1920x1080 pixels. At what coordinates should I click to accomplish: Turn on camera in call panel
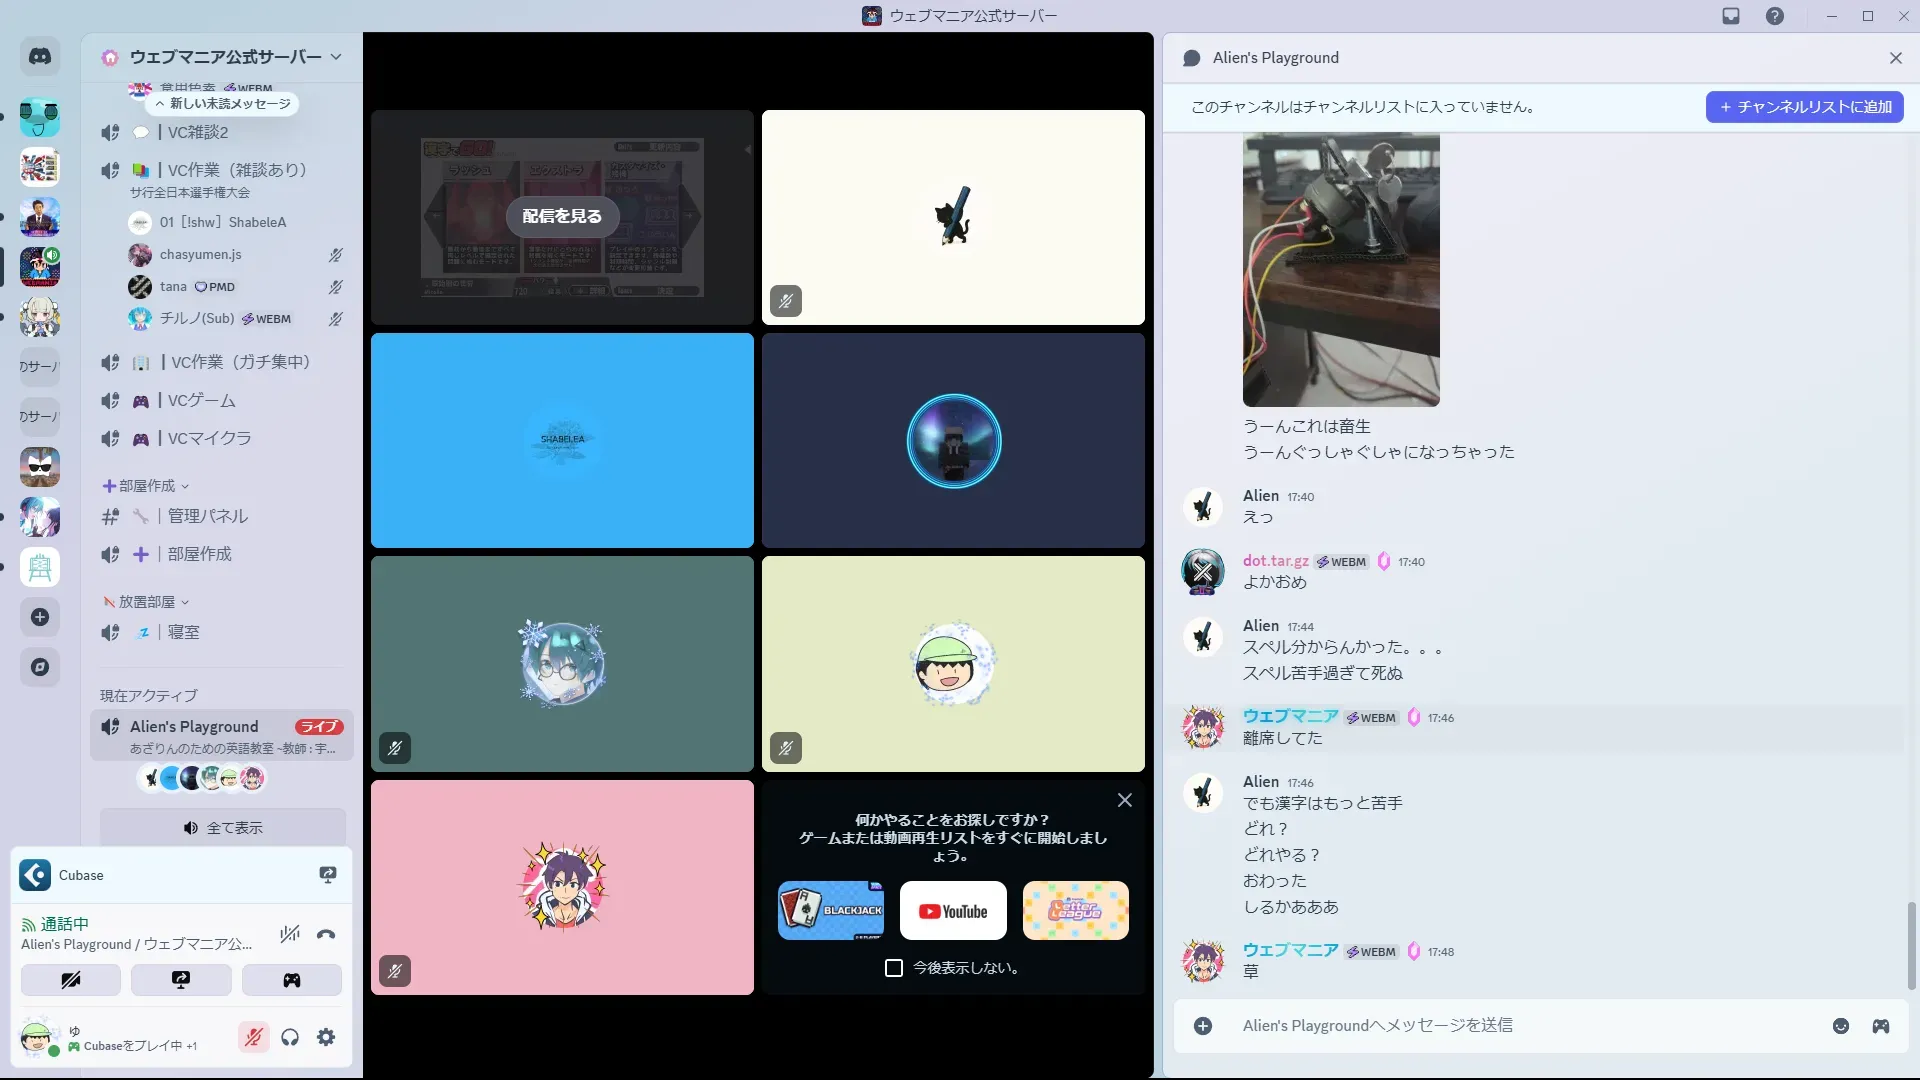(x=71, y=980)
